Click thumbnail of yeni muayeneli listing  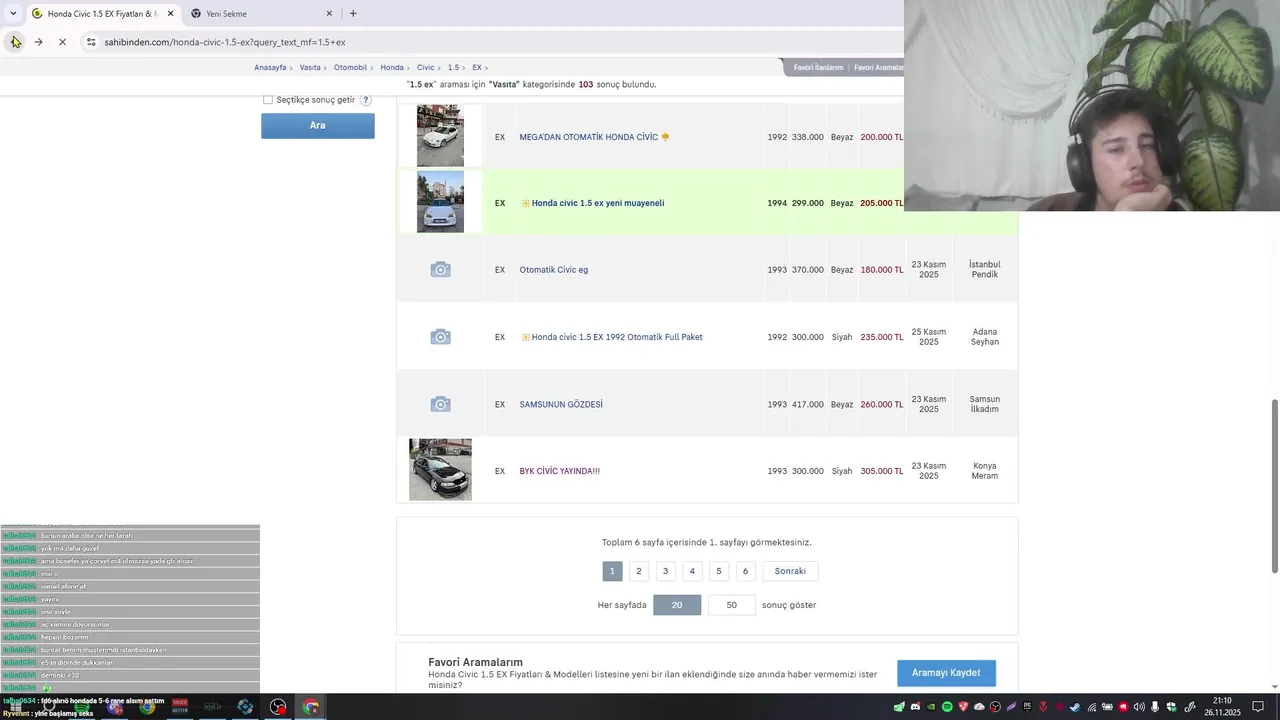[x=440, y=202]
